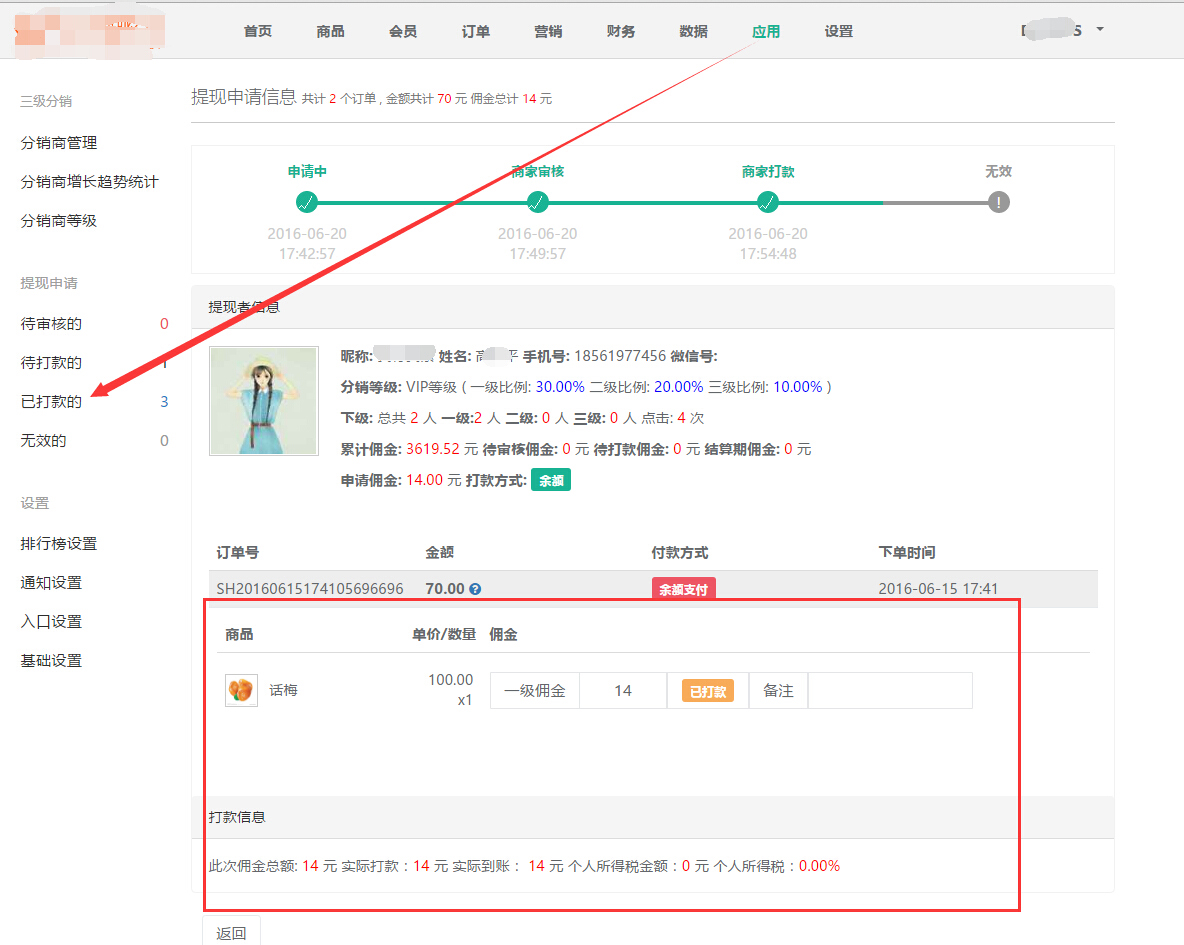Viewport: 1184px width, 945px height.
Task: Click the applicant's avatar picture
Action: [x=264, y=401]
